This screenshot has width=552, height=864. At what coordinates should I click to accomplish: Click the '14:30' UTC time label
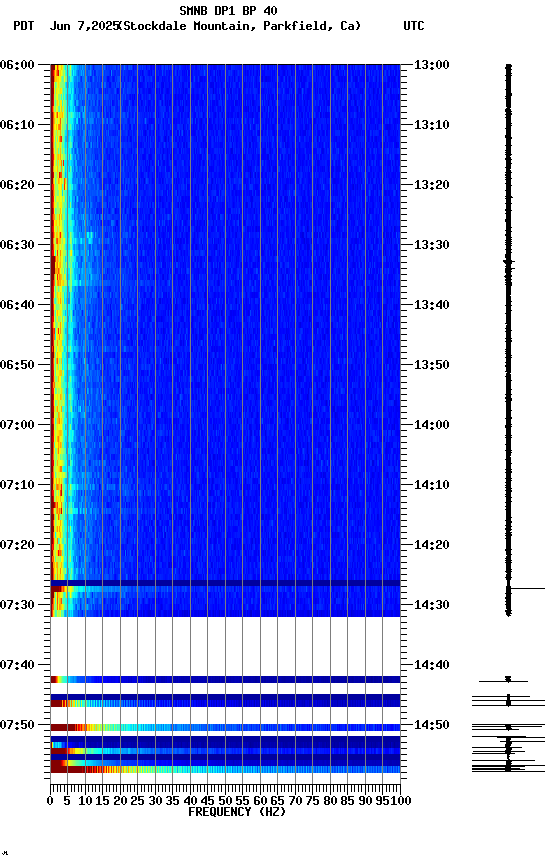432,606
